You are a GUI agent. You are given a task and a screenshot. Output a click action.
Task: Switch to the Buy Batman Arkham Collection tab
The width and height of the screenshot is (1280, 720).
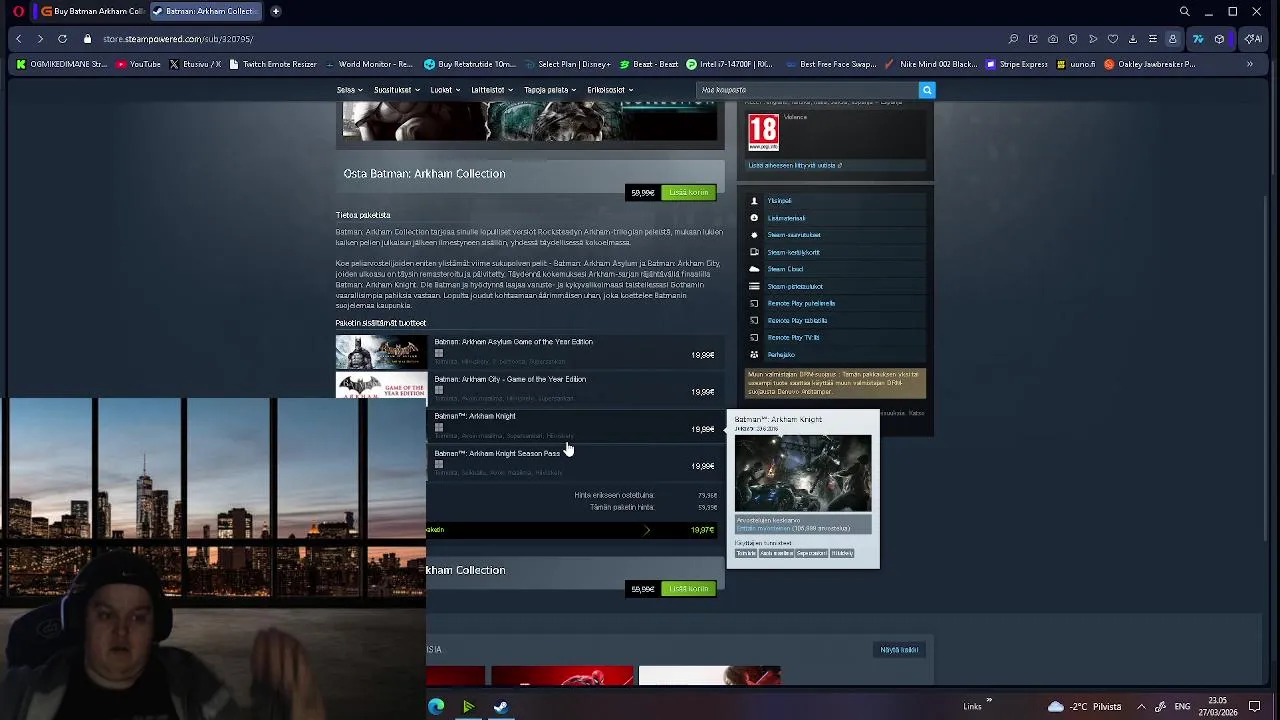pos(92,11)
